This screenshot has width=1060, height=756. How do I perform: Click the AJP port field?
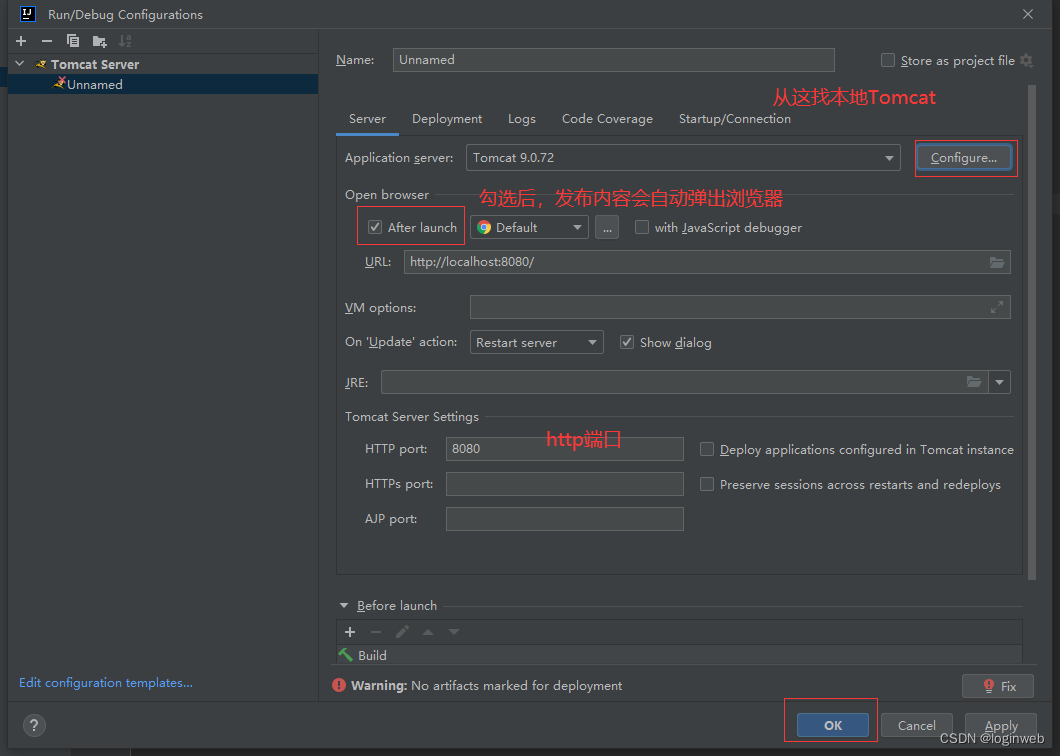[564, 519]
